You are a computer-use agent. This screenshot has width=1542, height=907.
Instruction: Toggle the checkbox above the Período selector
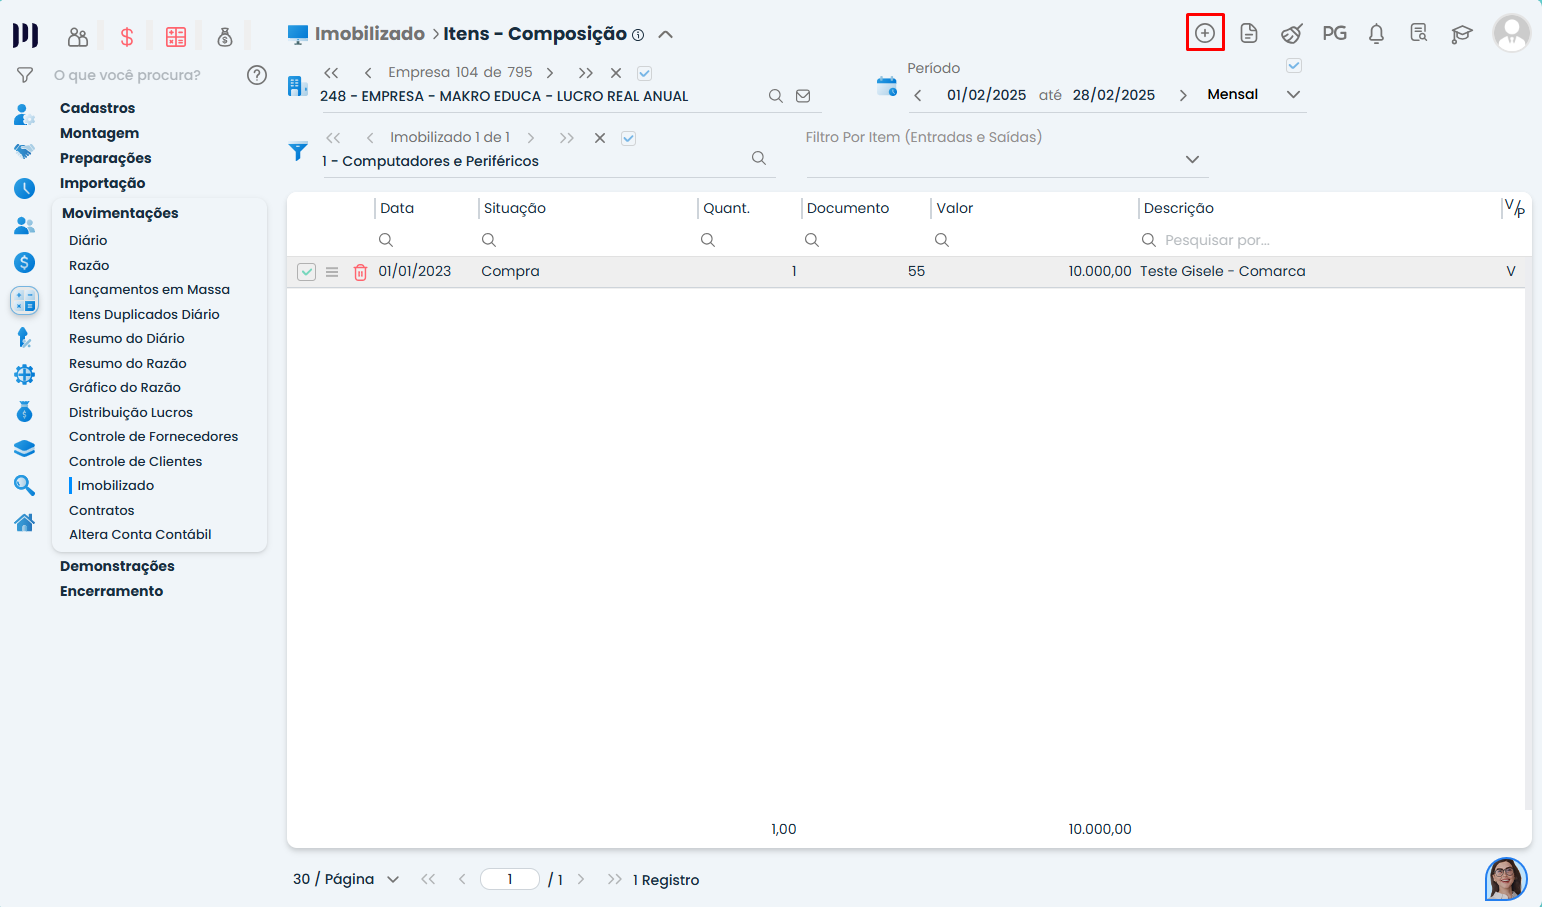[1293, 66]
